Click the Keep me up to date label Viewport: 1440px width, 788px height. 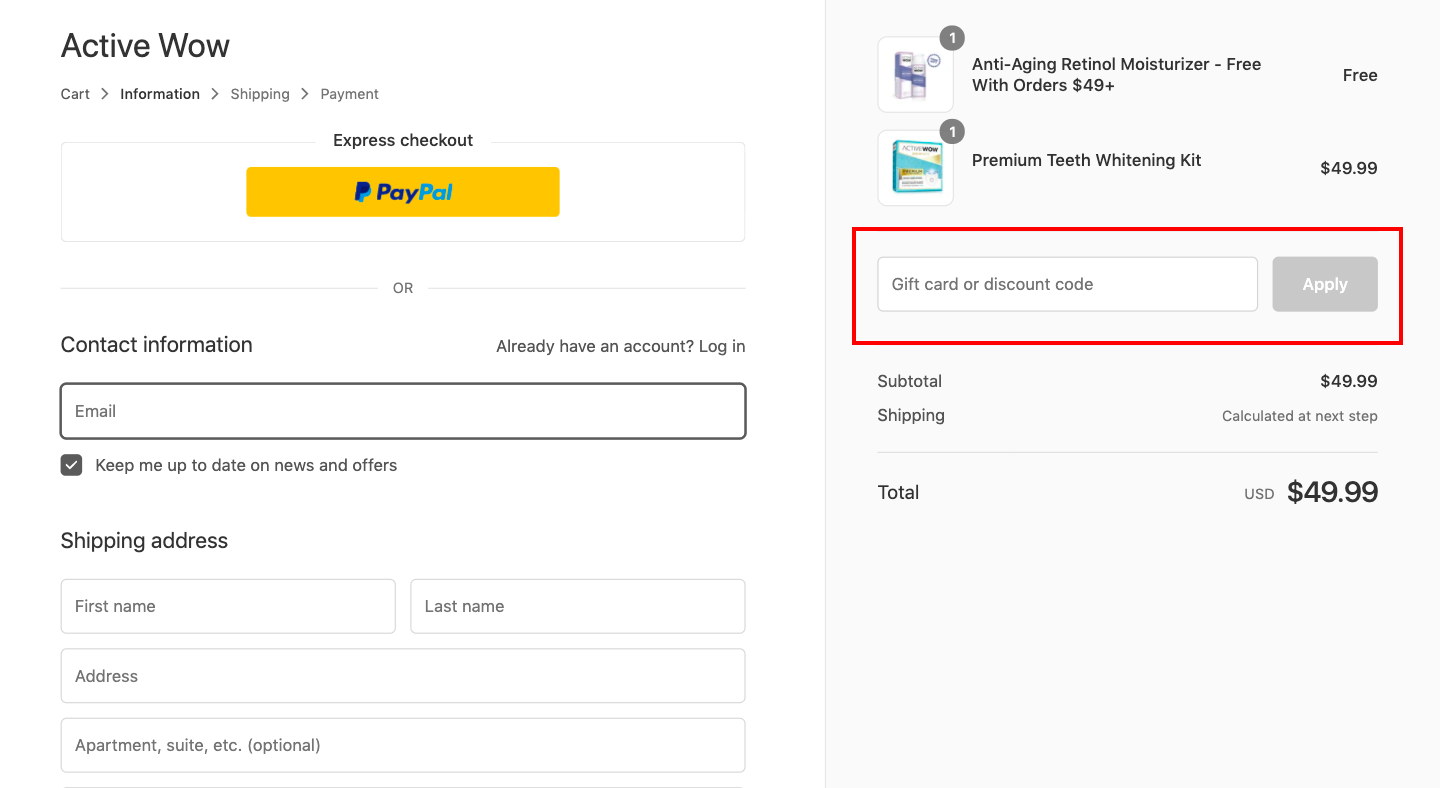tap(246, 465)
